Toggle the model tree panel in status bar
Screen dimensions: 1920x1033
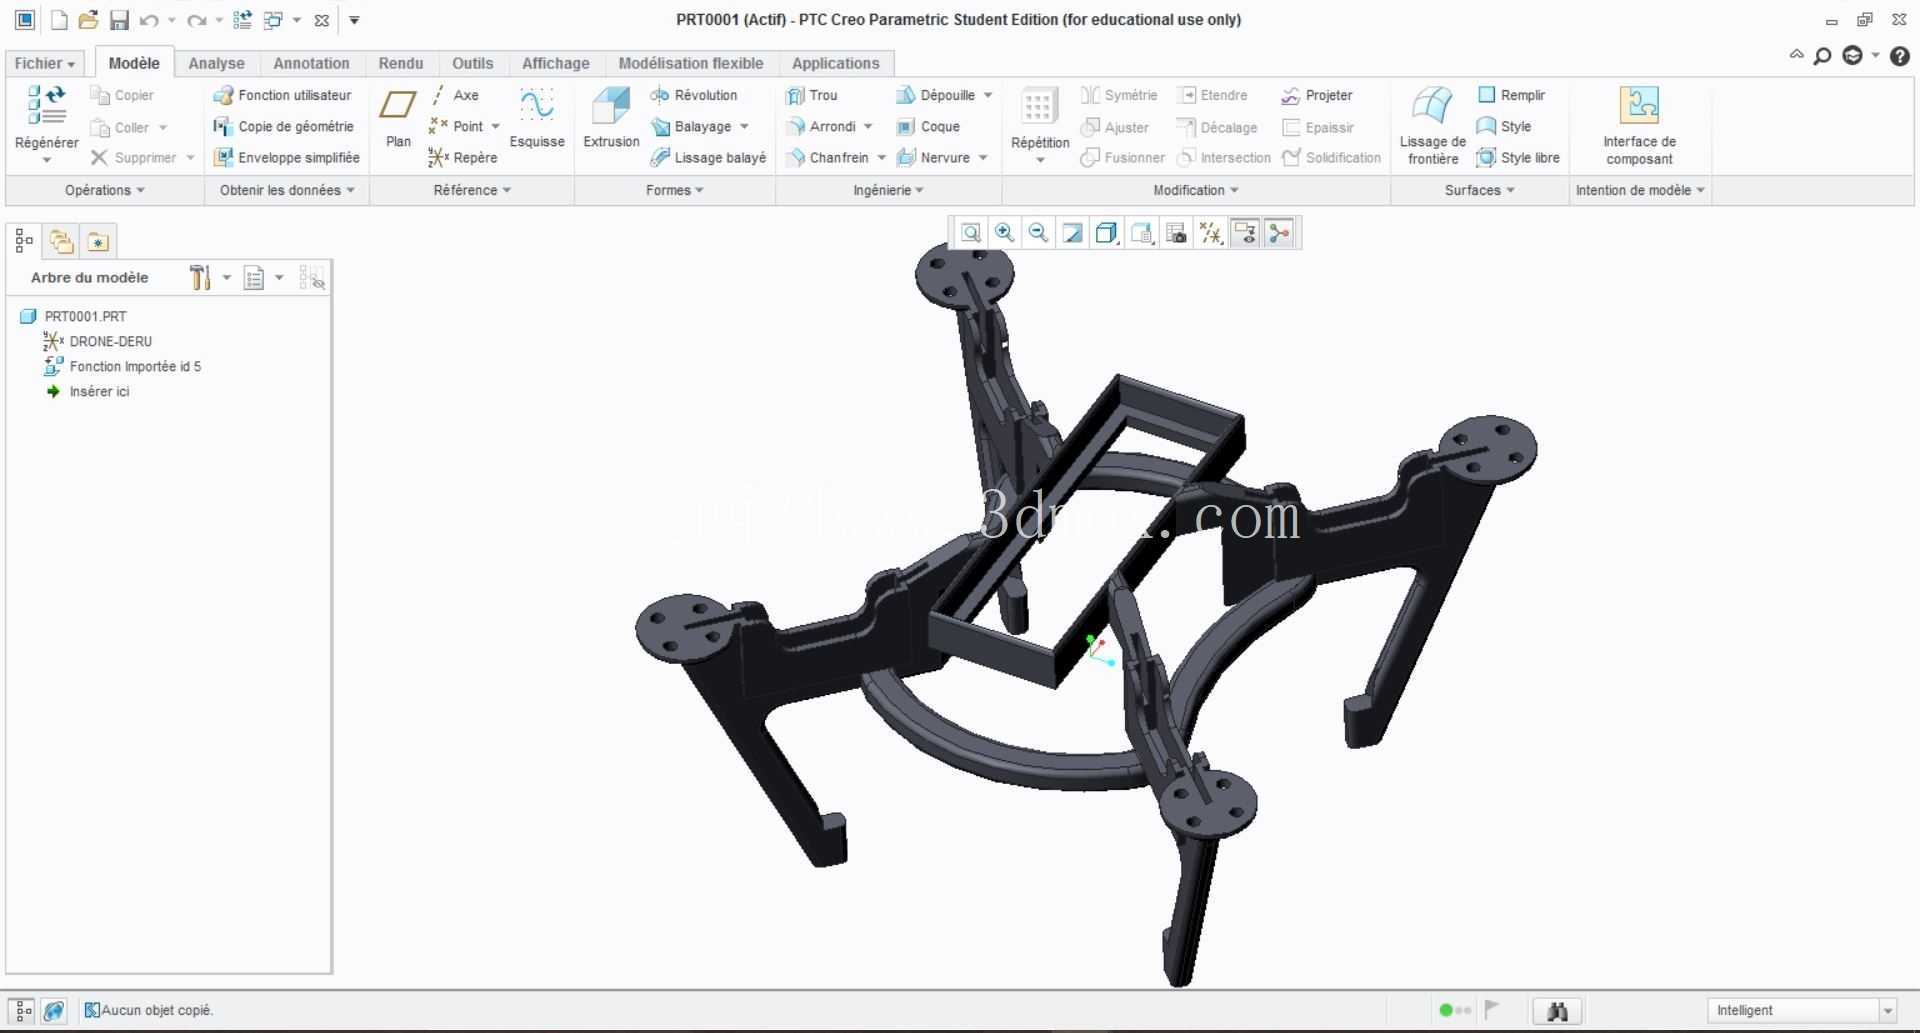coord(23,1010)
